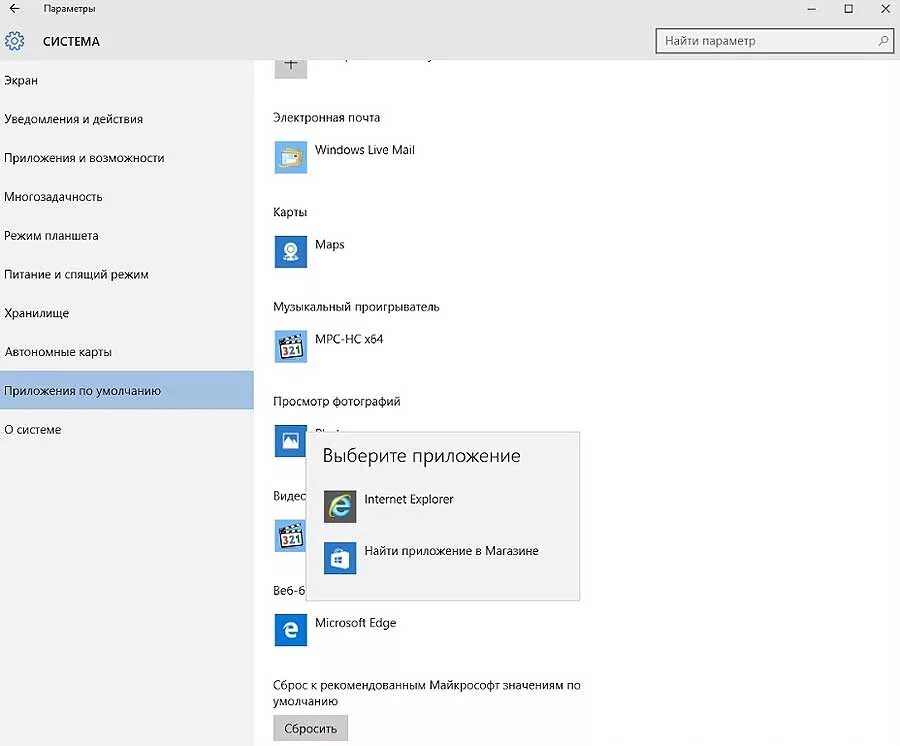Viewport: 900px width, 746px height.
Task: Click the Музыкальный проигрыватель heading
Action: coord(356,307)
